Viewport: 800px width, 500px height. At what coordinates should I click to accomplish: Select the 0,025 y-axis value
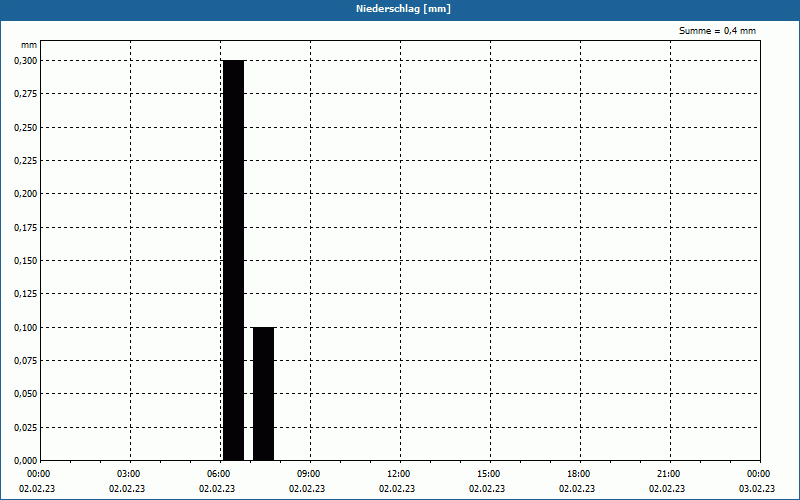click(x=25, y=428)
